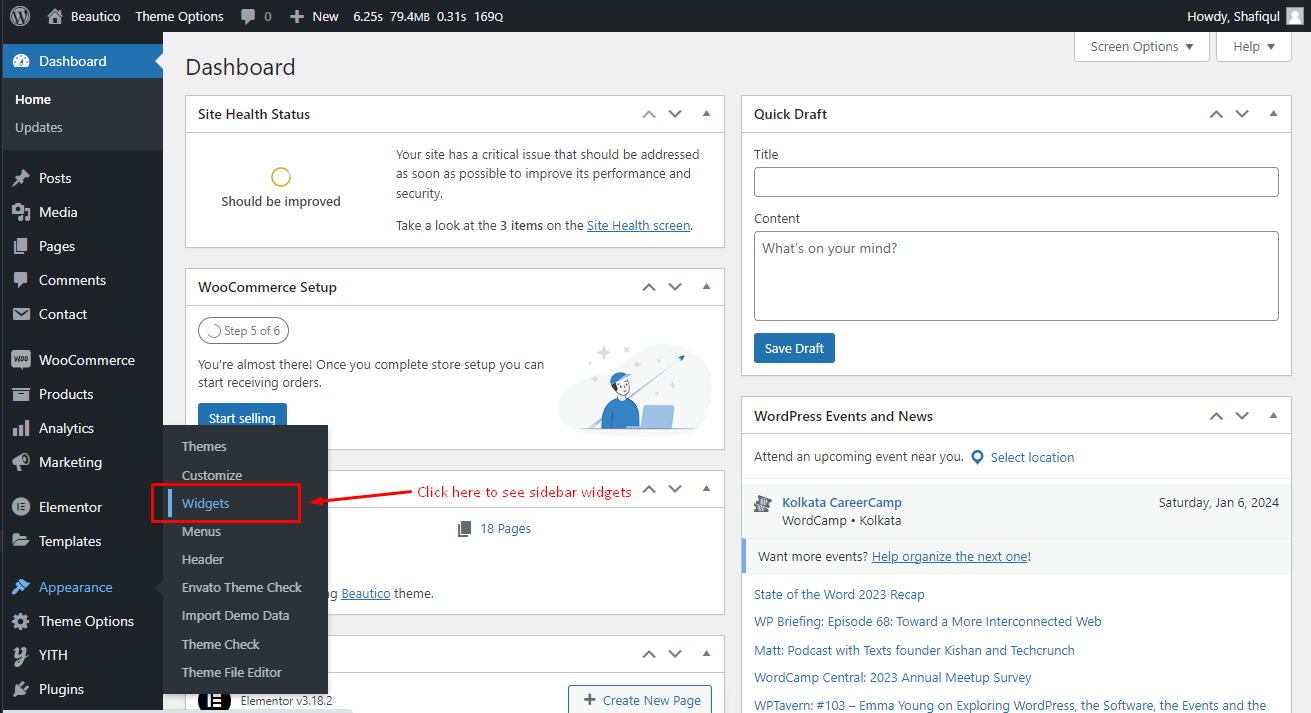Click the Templates folder icon
Image resolution: width=1311 pixels, height=713 pixels.
[21, 541]
